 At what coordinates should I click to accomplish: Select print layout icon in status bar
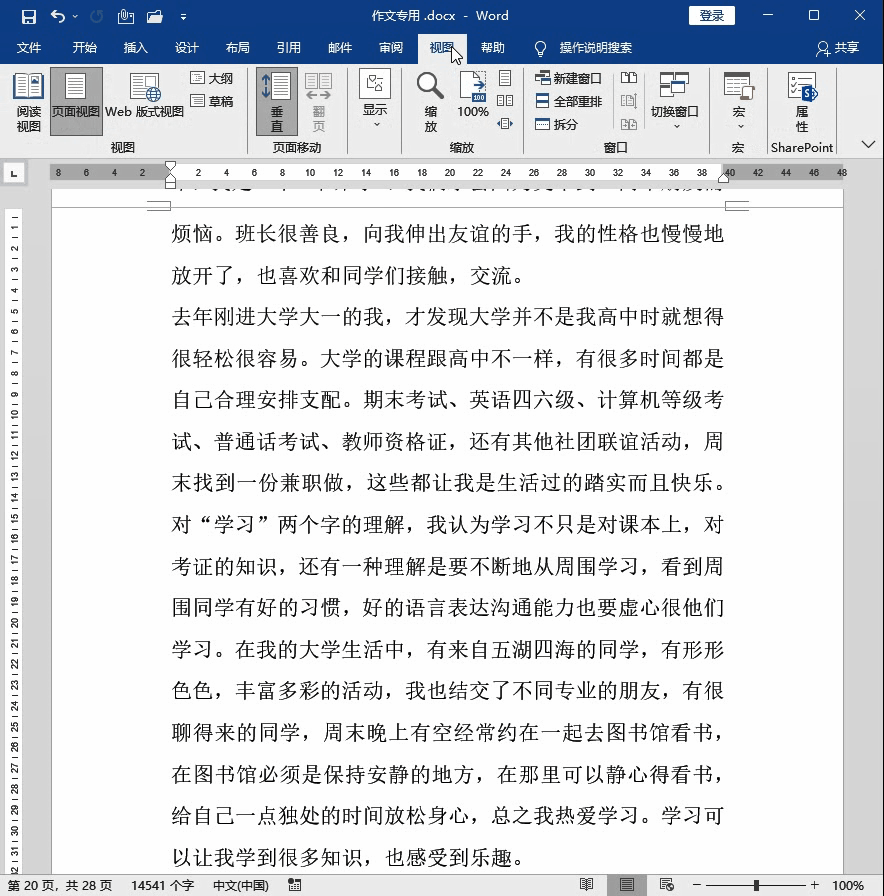tap(627, 885)
